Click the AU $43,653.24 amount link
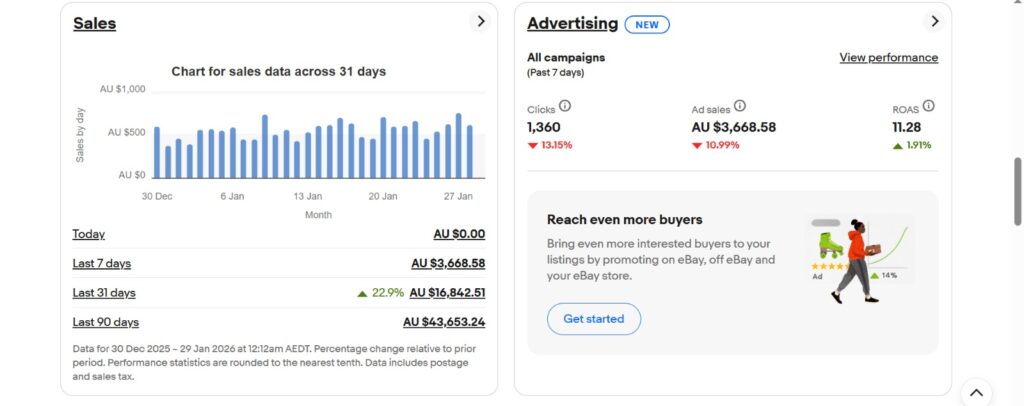1024x406 pixels. 444,322
